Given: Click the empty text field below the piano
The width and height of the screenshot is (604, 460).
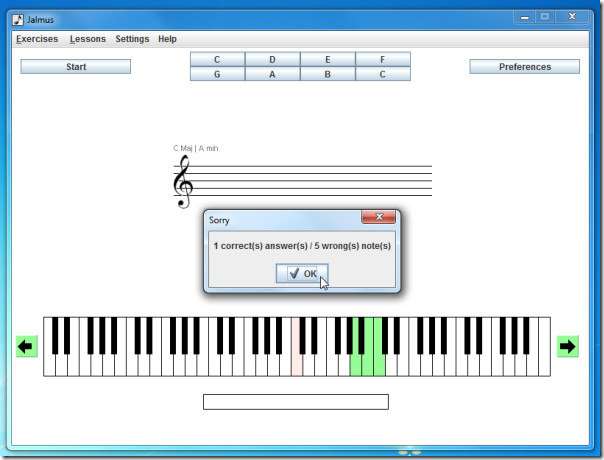Looking at the screenshot, I should (296, 402).
